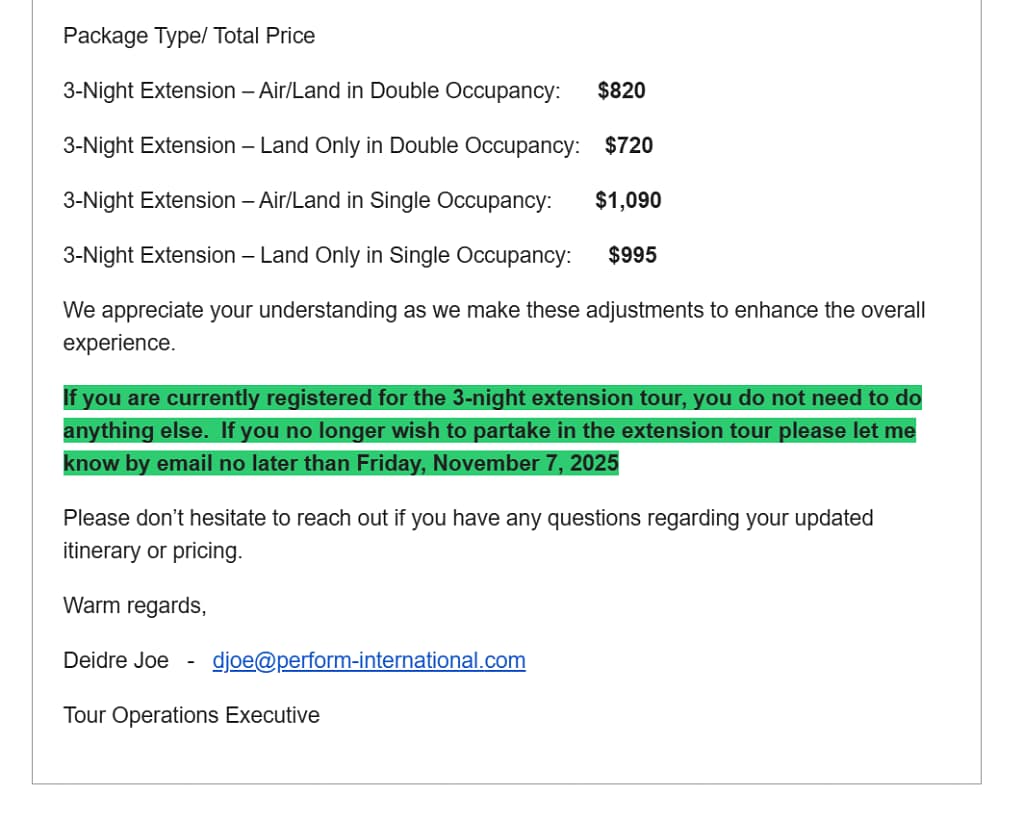The height and width of the screenshot is (821, 1024).
Task: Select the Air/Land in Single Occupancy label
Action: pos(405,201)
